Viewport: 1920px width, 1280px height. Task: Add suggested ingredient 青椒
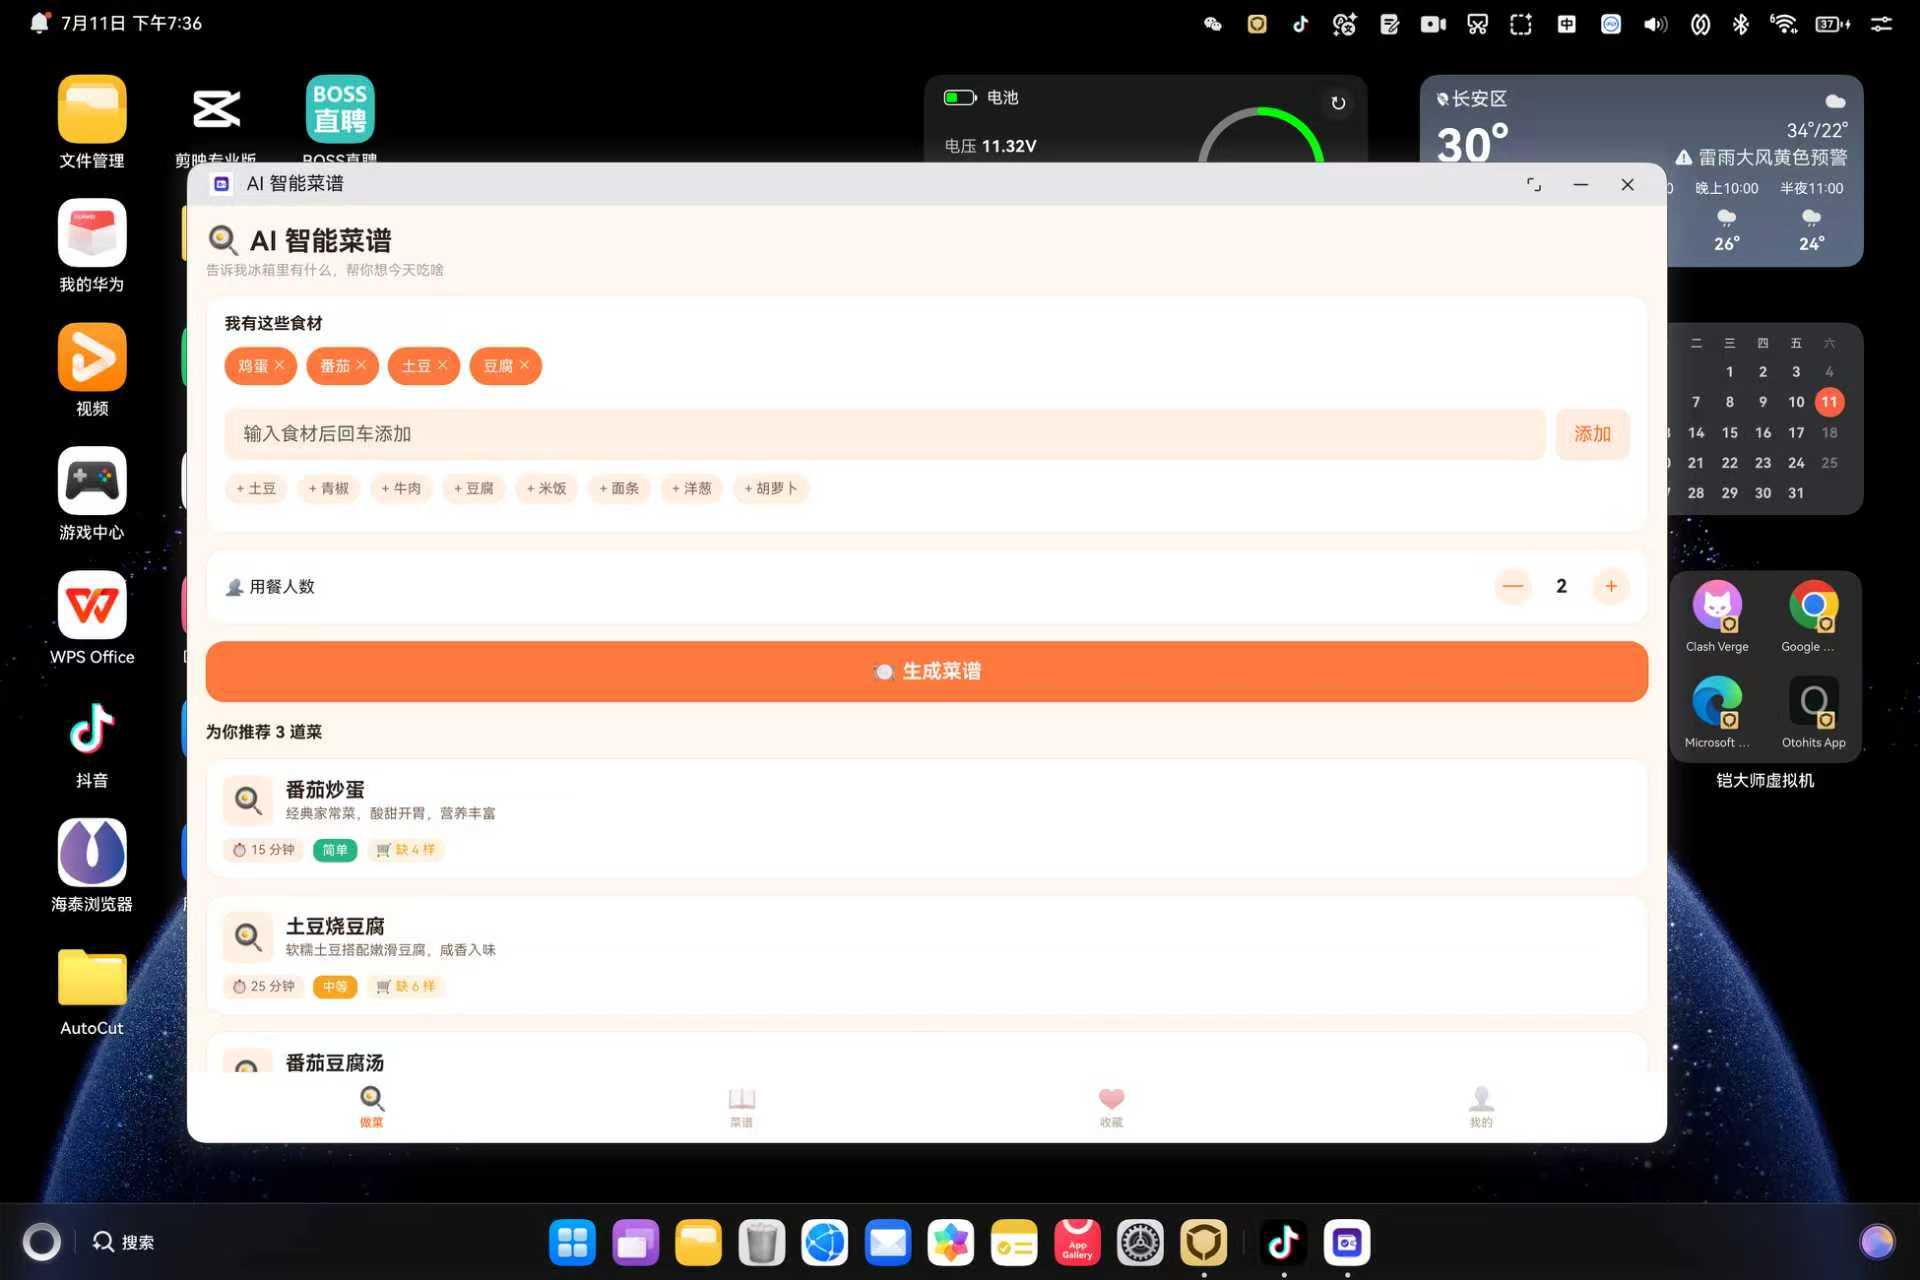click(328, 488)
